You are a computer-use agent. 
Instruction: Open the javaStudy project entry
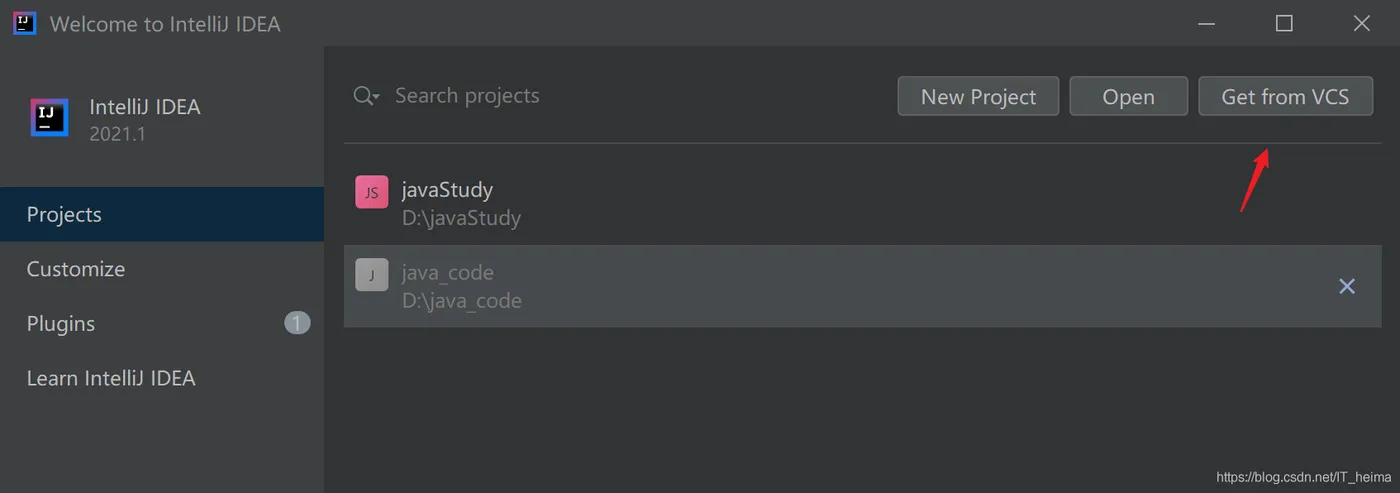(447, 190)
